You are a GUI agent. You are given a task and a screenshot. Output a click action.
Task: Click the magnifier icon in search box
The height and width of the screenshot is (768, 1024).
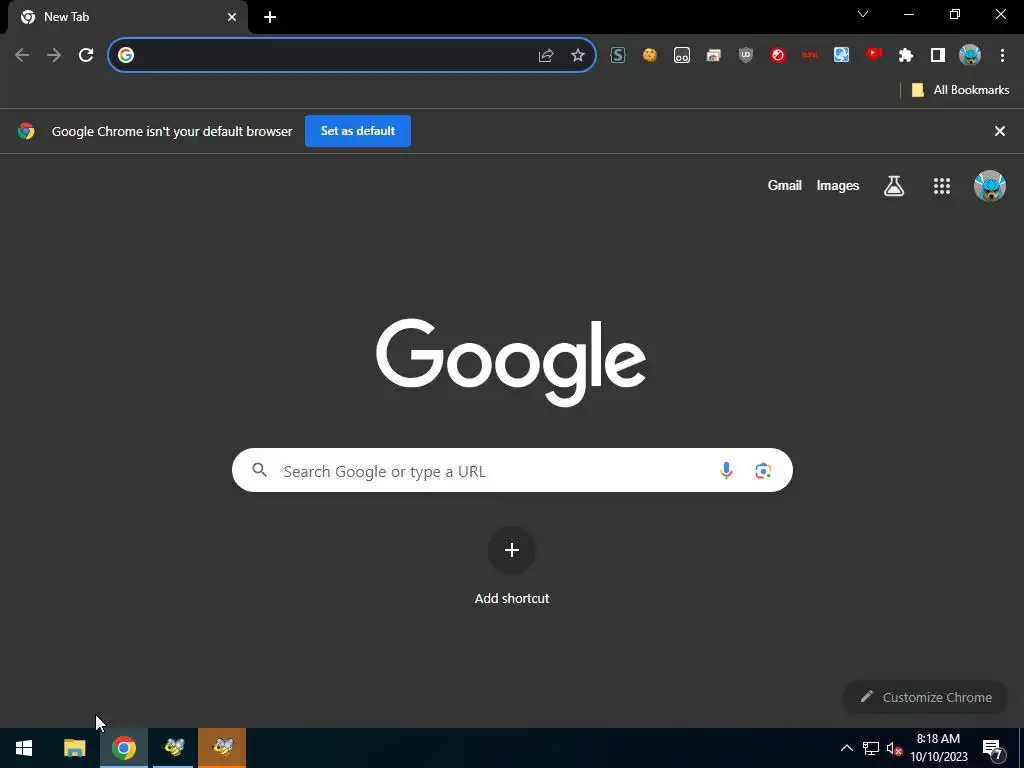coord(259,470)
